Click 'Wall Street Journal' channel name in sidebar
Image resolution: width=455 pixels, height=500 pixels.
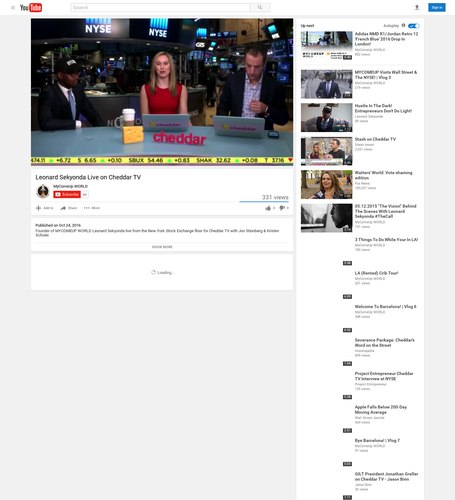[369, 418]
